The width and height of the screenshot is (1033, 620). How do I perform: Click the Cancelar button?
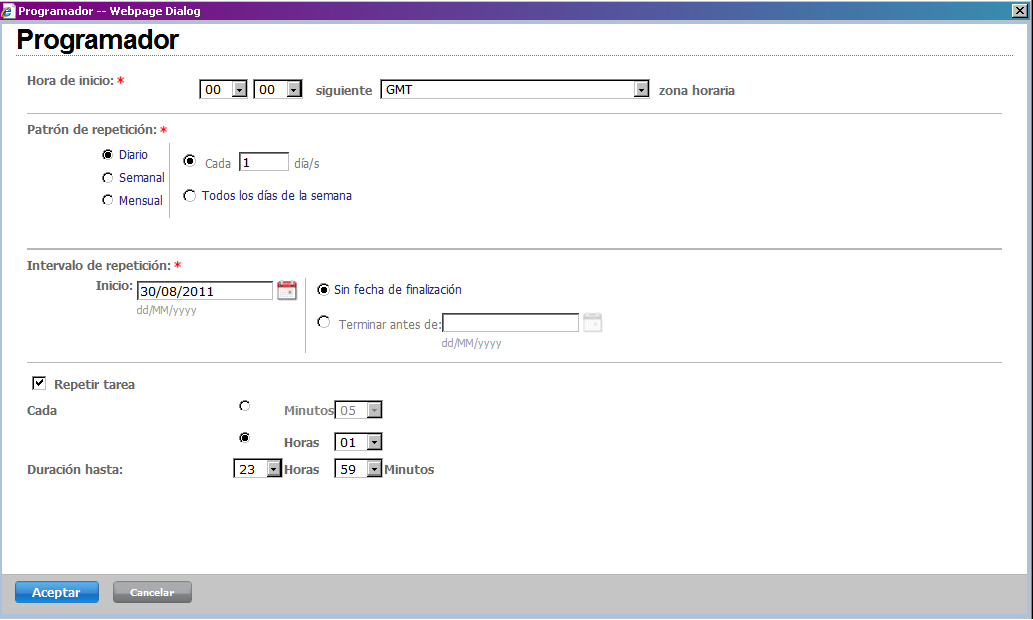[152, 592]
